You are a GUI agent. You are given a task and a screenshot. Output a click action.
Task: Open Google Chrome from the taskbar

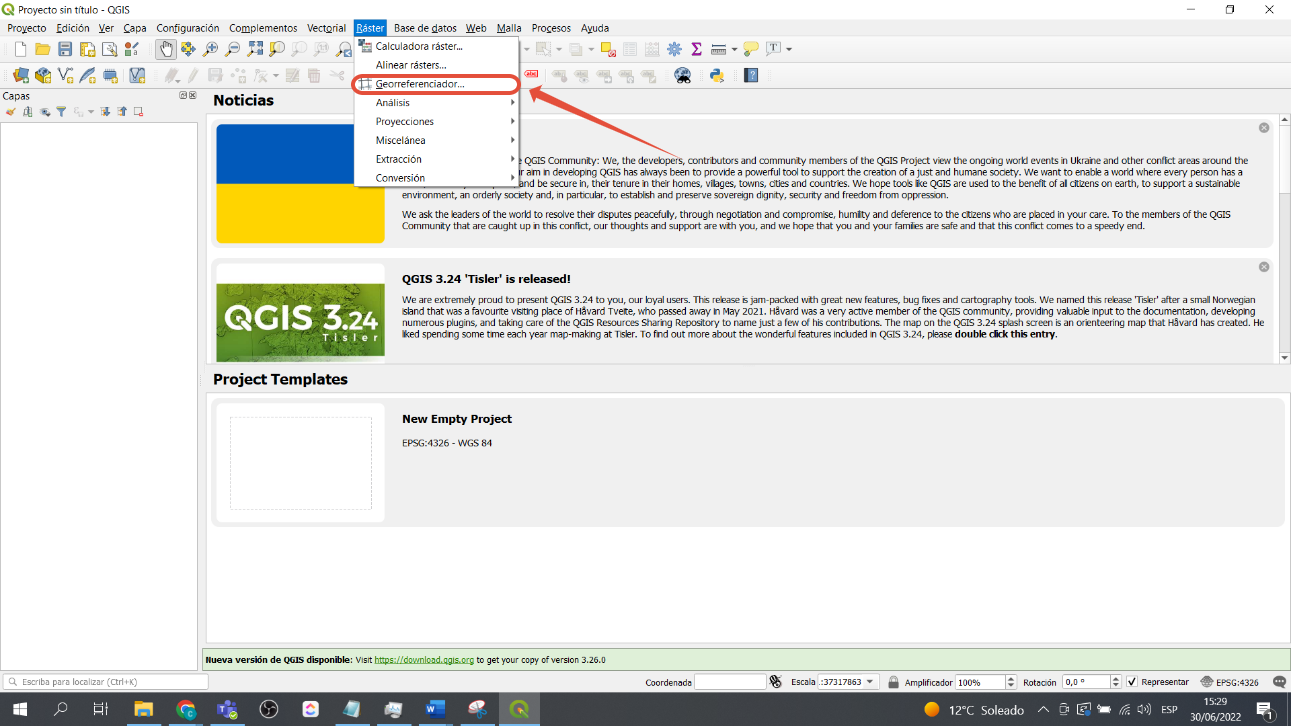click(186, 709)
